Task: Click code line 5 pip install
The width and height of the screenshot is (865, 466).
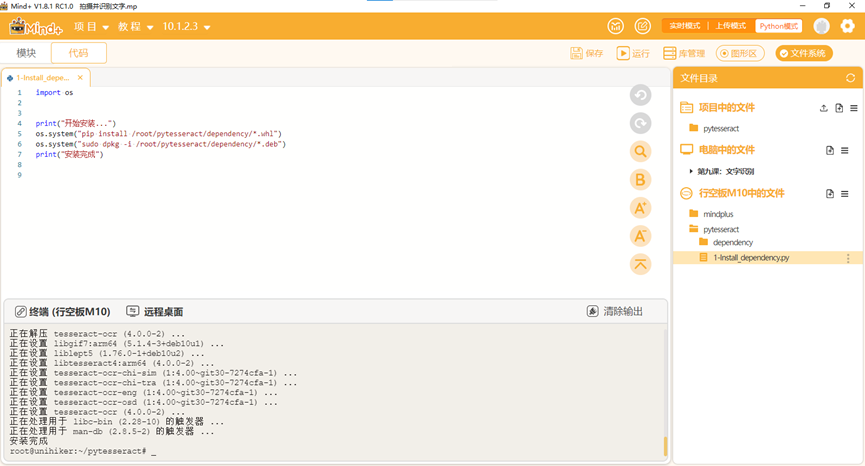Action: pyautogui.click(x=159, y=133)
